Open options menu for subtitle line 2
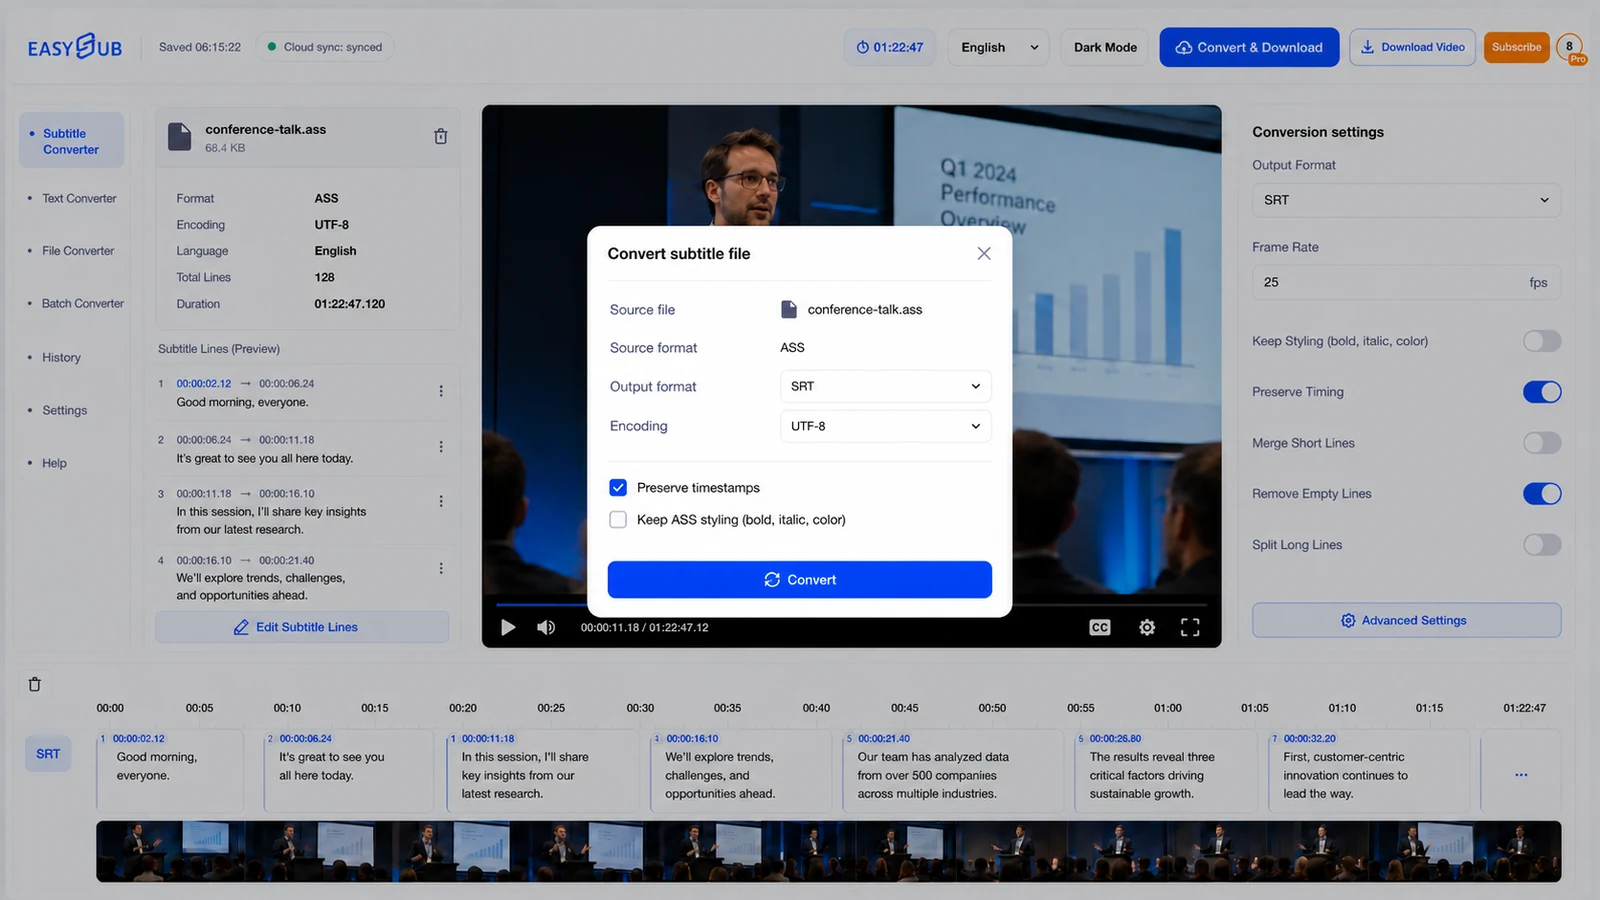1600x900 pixels. [x=441, y=447]
